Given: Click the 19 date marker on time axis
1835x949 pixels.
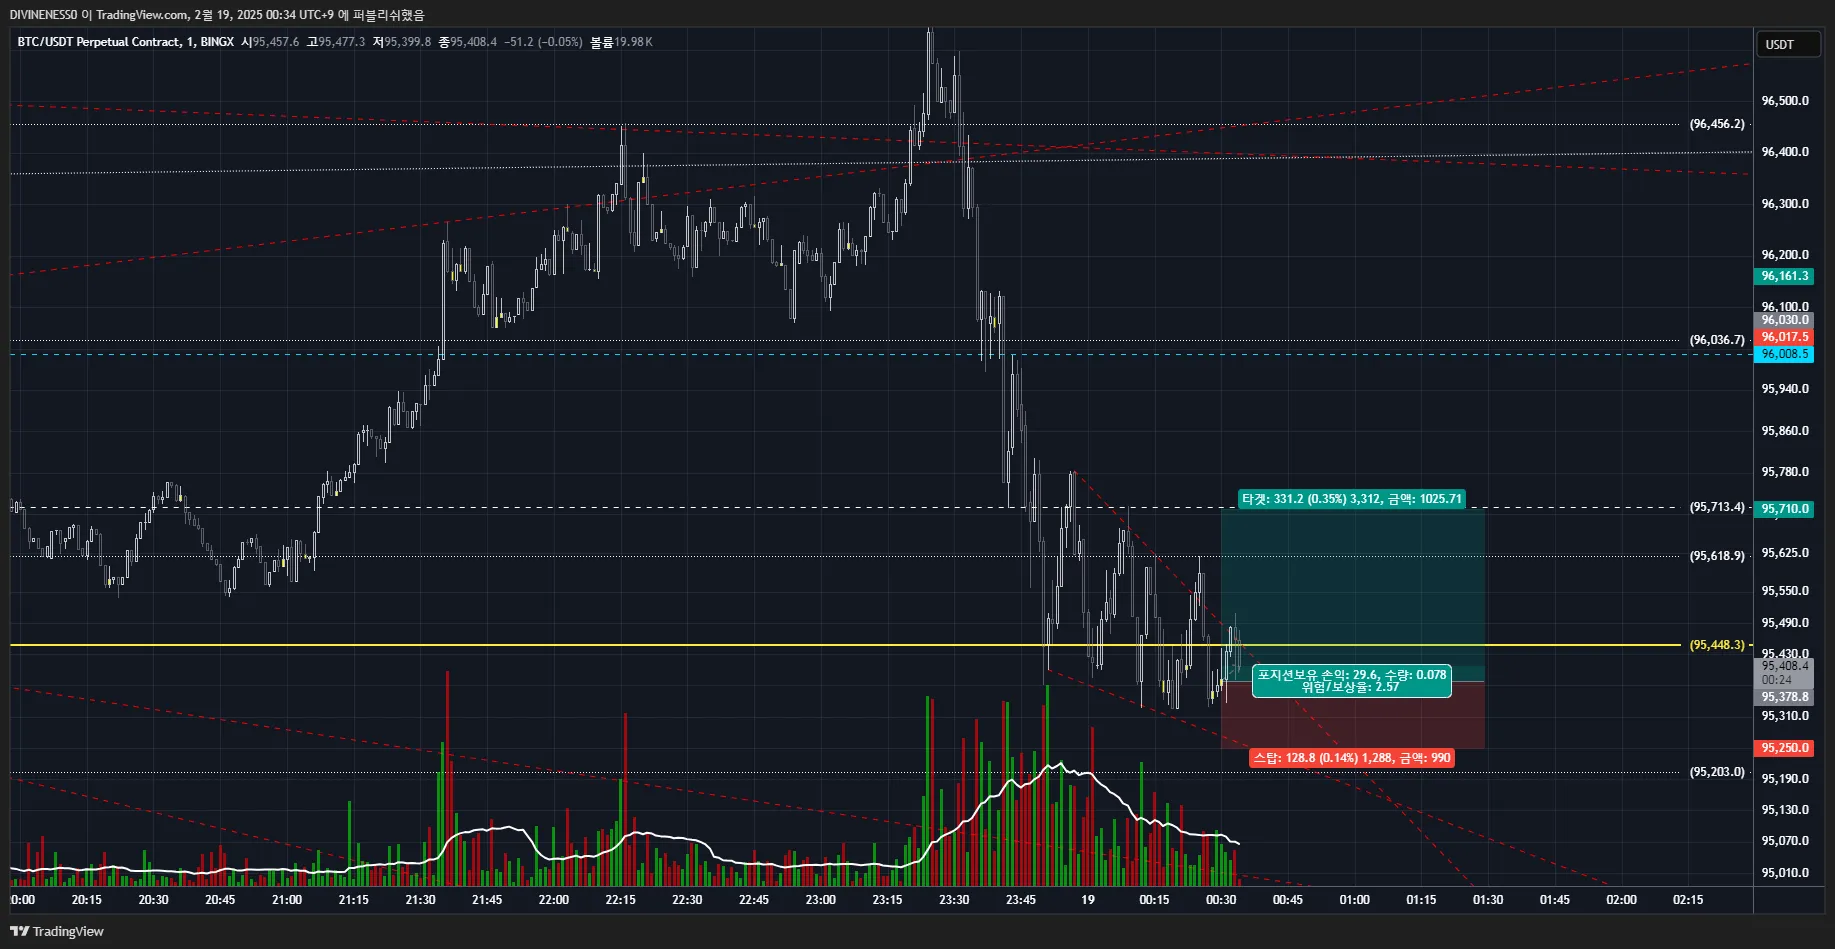Looking at the screenshot, I should tap(1087, 900).
